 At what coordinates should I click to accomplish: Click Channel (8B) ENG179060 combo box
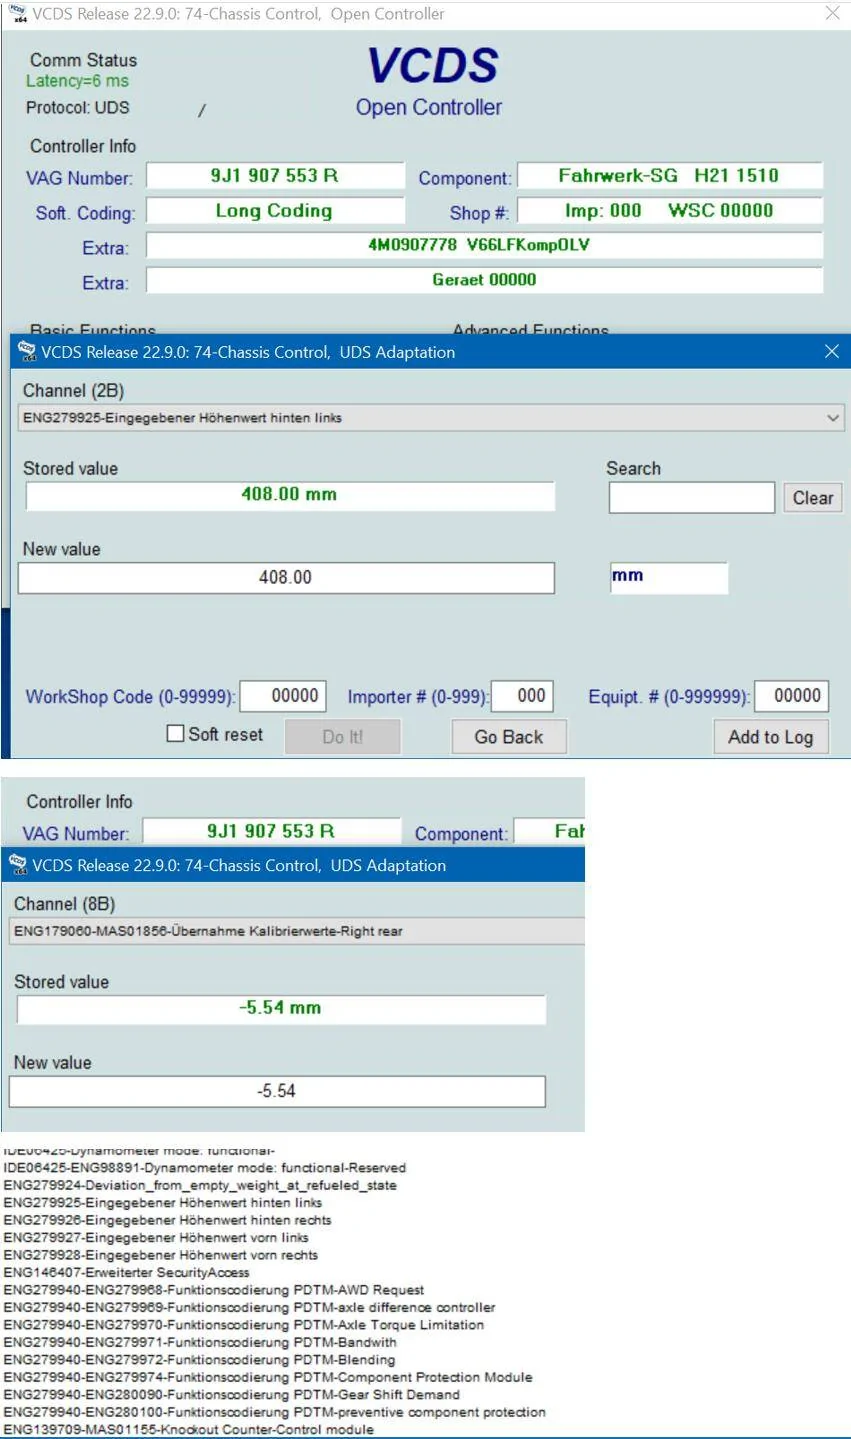[296, 931]
